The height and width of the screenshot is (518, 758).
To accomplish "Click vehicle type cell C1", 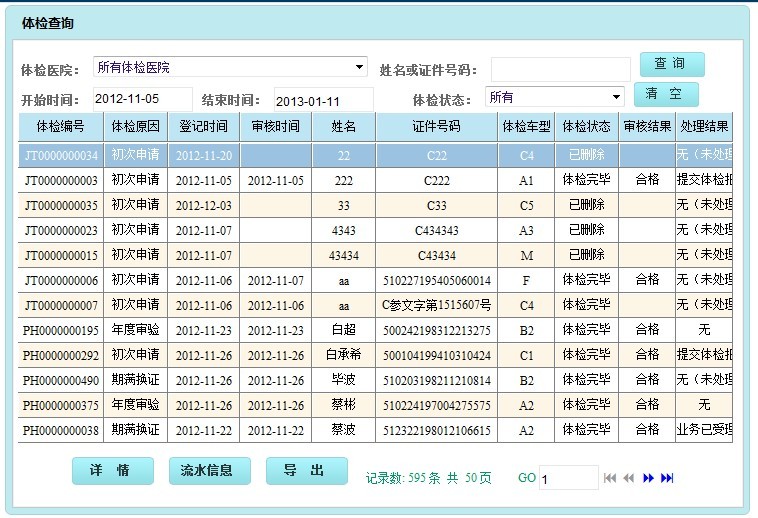I will tap(526, 355).
